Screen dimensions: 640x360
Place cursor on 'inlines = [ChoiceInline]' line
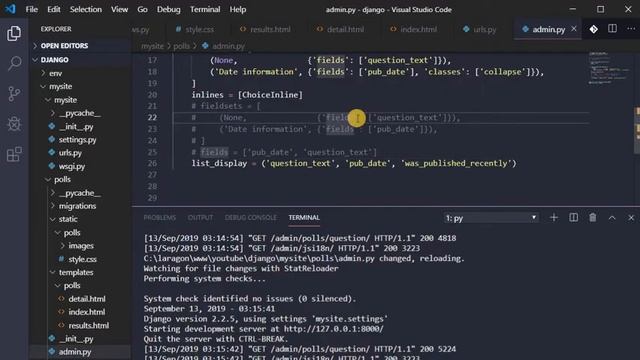point(247,95)
